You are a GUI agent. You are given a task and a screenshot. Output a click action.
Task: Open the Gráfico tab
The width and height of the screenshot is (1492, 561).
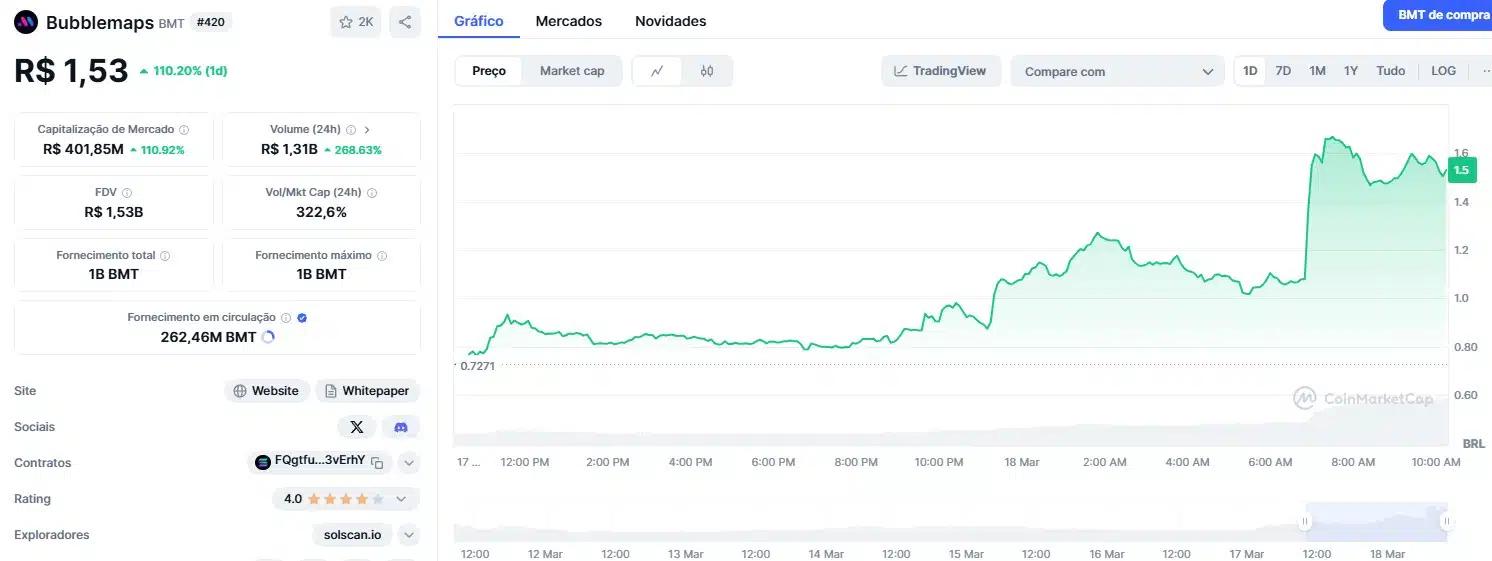(x=479, y=21)
